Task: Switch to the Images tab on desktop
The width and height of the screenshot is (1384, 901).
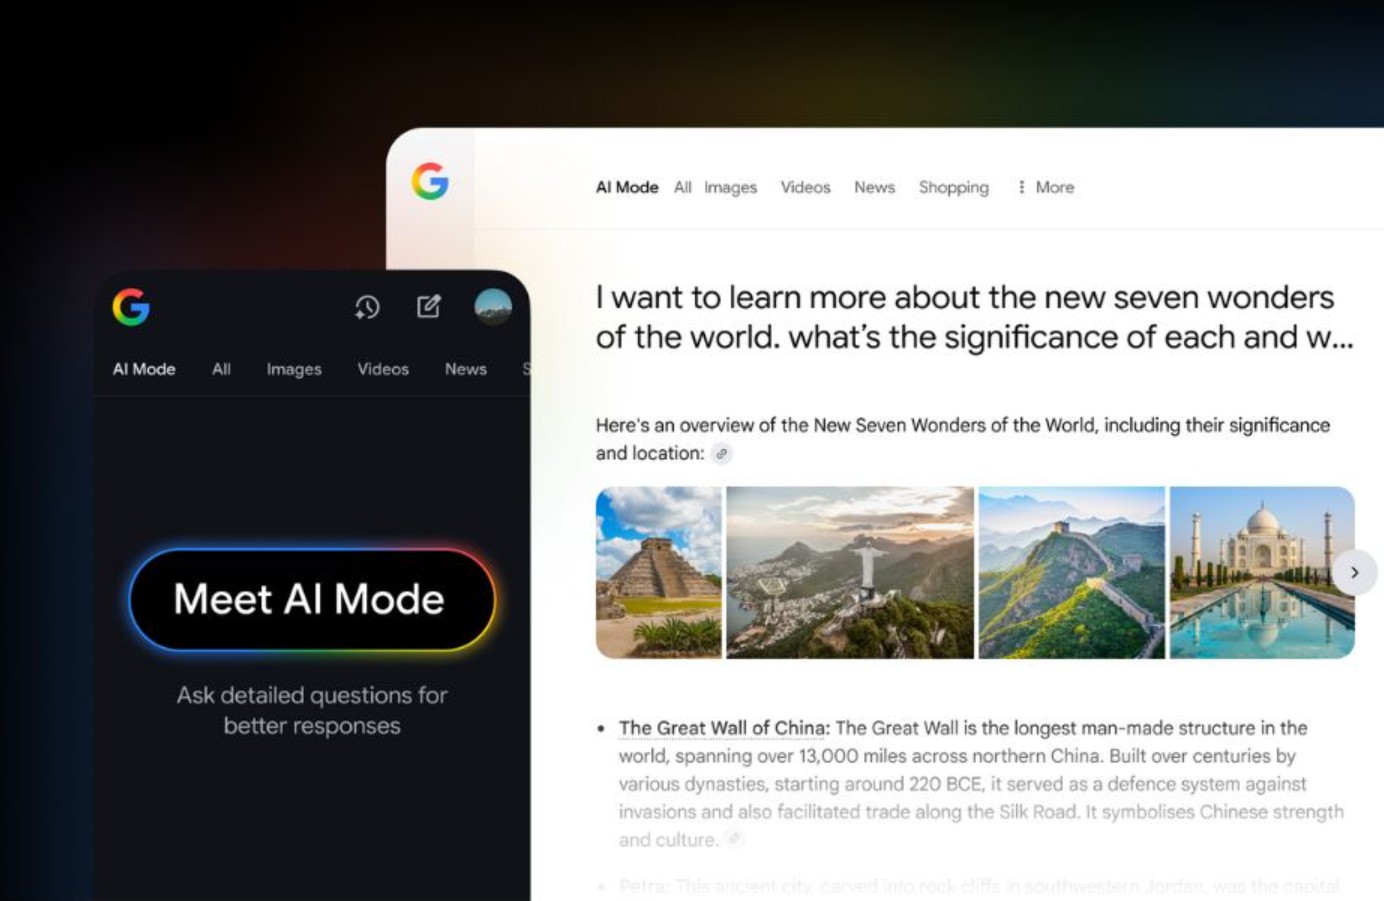Action: click(x=730, y=187)
